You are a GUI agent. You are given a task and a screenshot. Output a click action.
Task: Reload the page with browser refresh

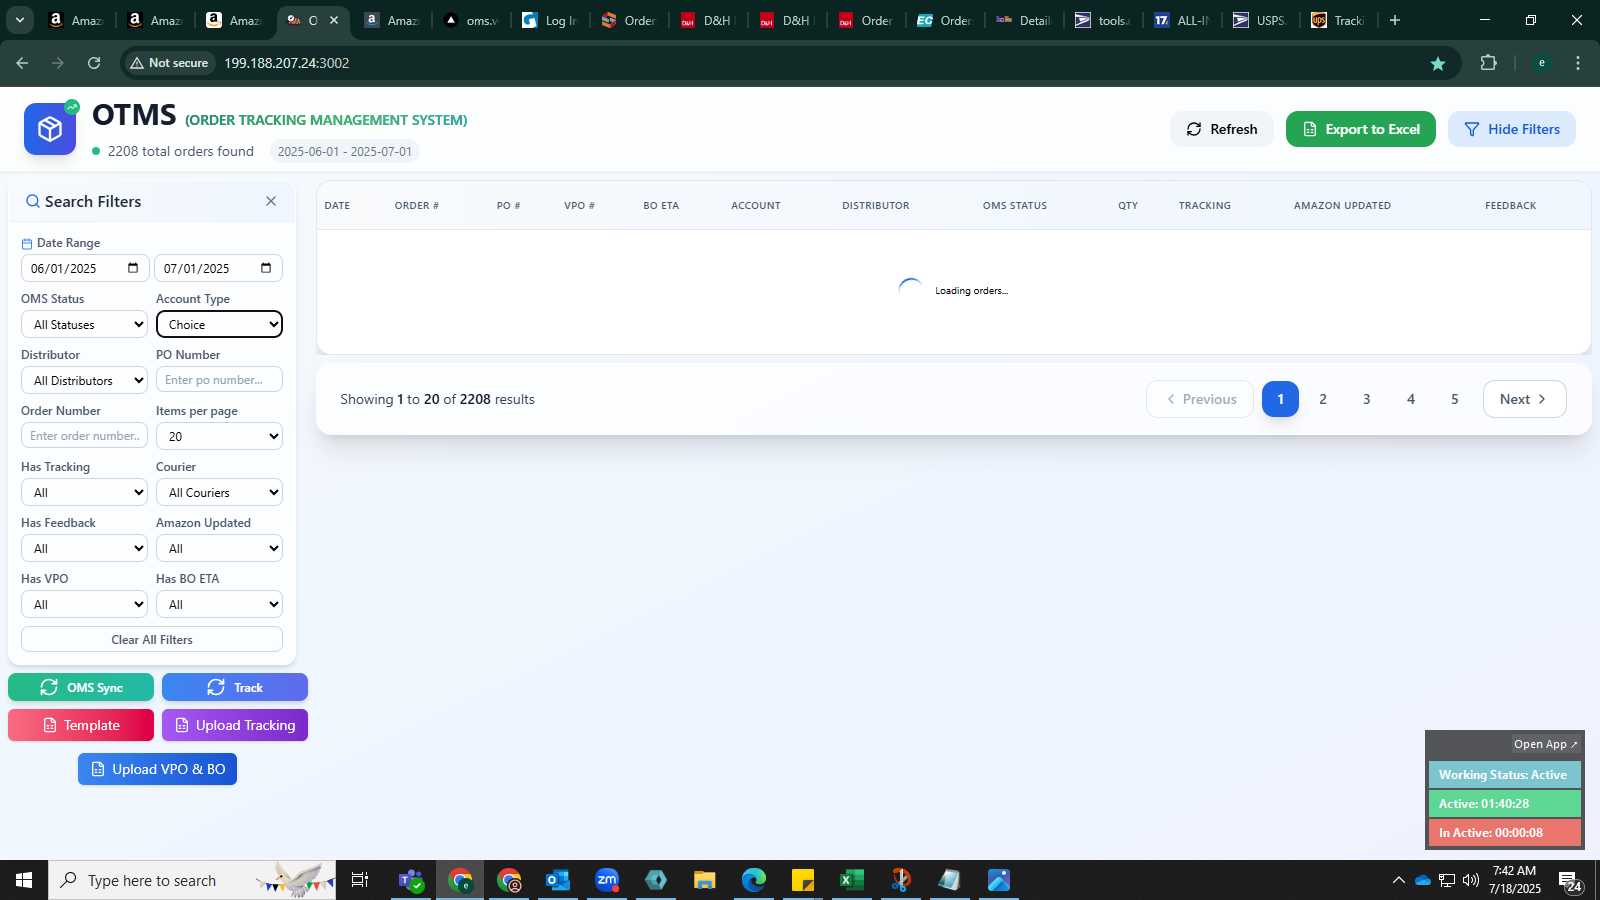pos(94,63)
